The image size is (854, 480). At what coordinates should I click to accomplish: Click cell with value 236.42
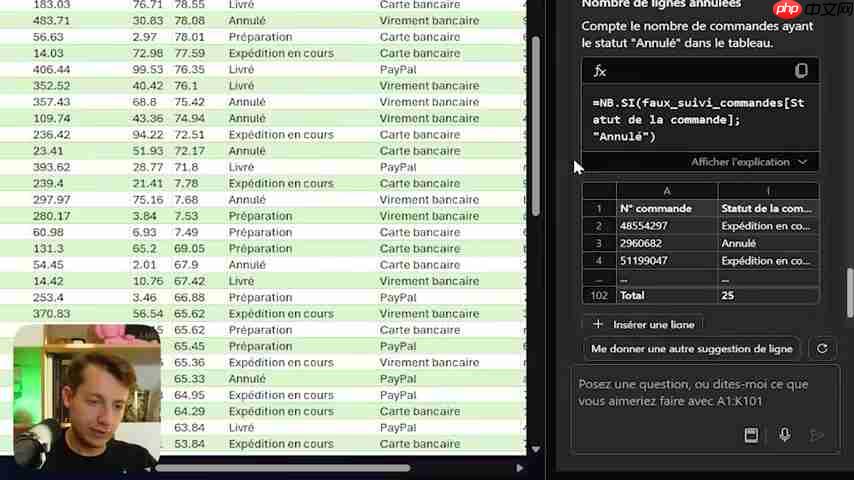[51, 135]
